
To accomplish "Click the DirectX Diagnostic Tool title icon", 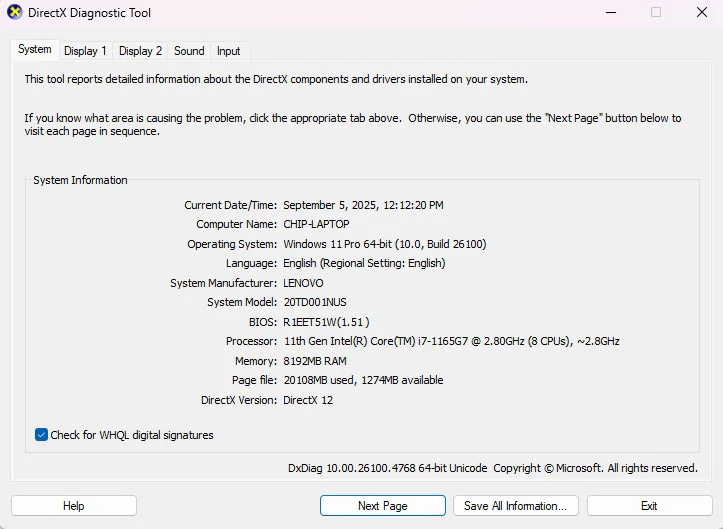I will pyautogui.click(x=14, y=12).
